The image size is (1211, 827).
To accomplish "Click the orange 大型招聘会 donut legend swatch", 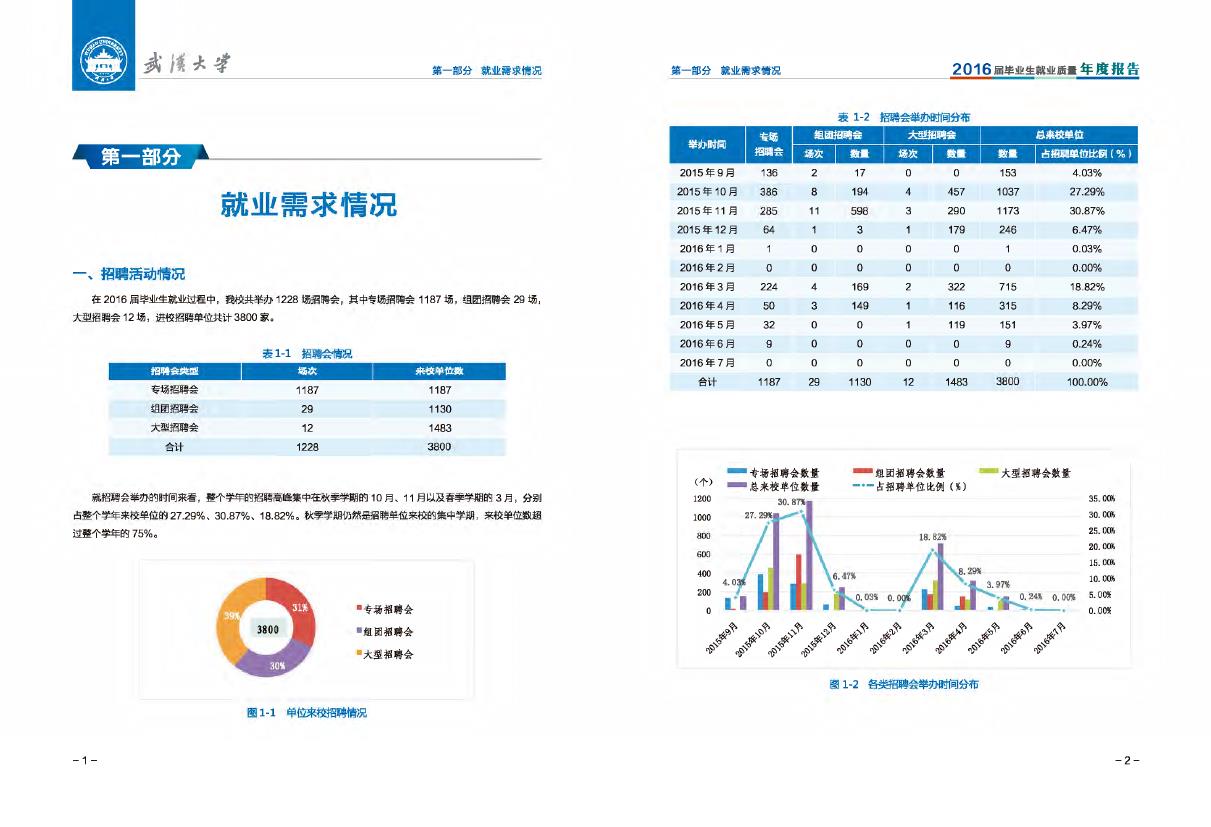I will (358, 653).
